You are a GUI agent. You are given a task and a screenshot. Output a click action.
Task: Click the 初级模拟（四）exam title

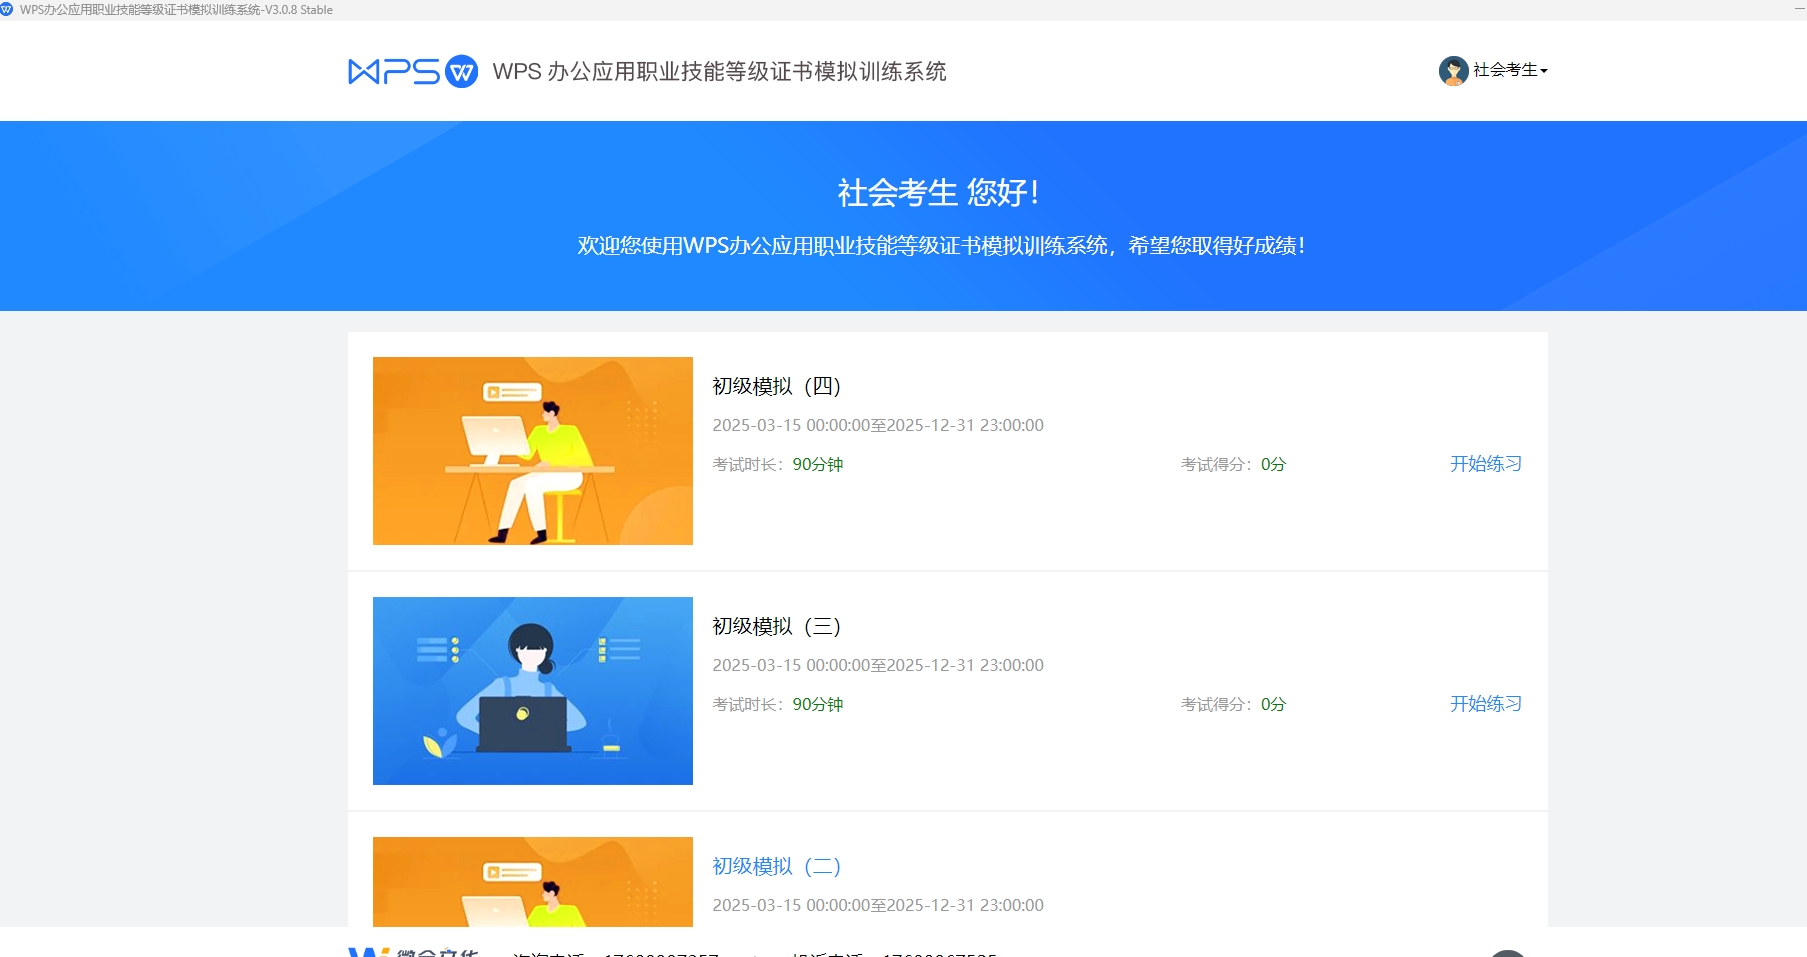click(776, 386)
